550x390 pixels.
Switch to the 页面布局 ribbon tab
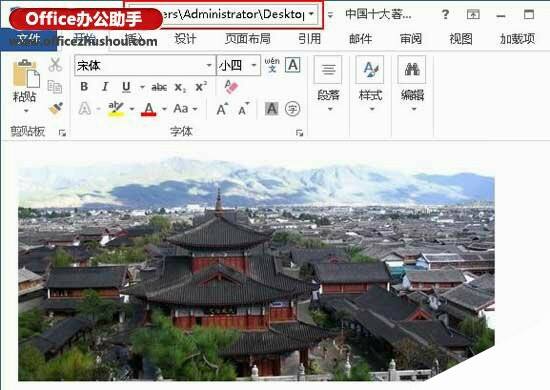pos(248,39)
